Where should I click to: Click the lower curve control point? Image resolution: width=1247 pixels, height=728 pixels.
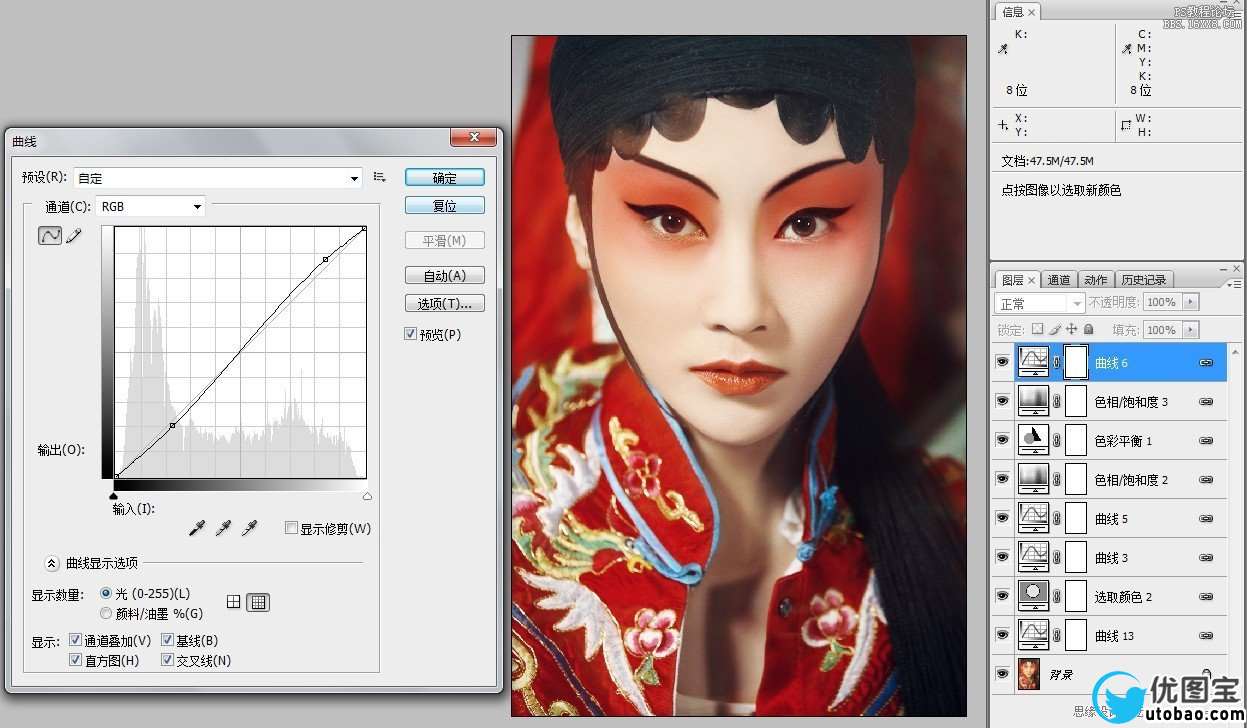coord(172,426)
